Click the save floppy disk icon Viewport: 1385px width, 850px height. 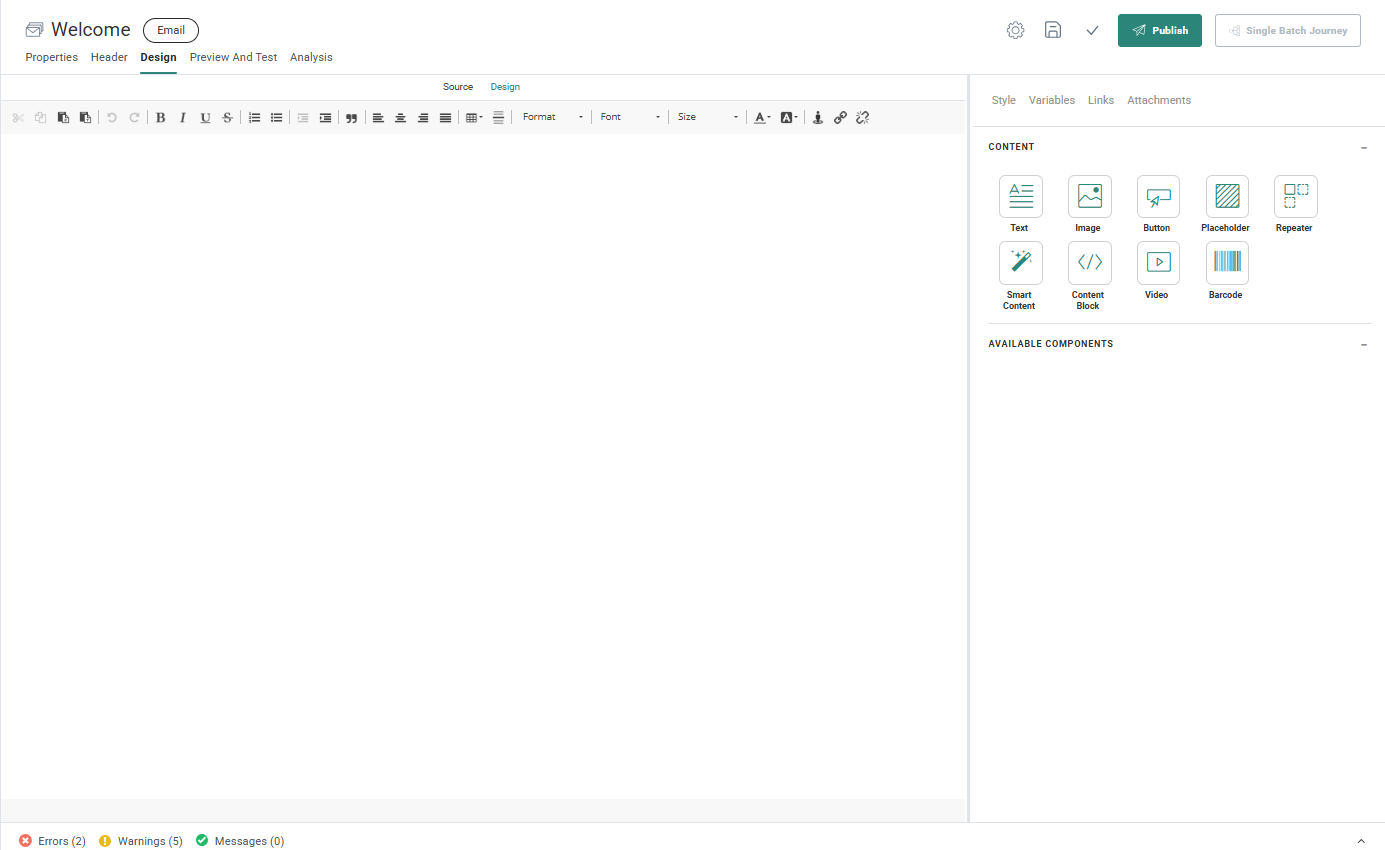pyautogui.click(x=1053, y=30)
